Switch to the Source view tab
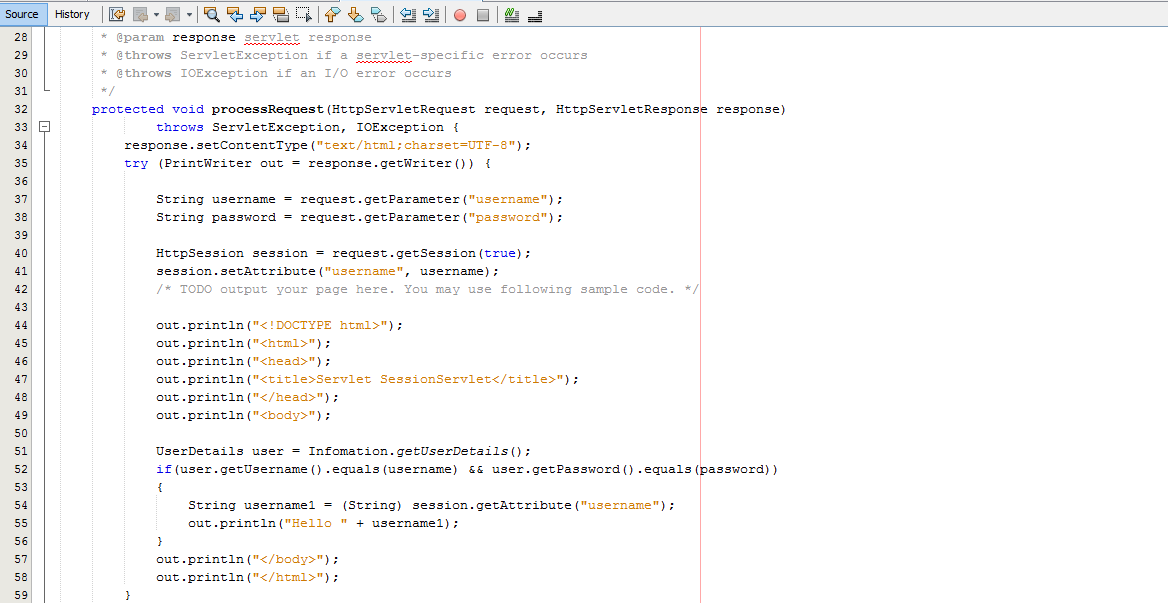Screen dimensions: 1168x603 pyautogui.click(x=22, y=14)
